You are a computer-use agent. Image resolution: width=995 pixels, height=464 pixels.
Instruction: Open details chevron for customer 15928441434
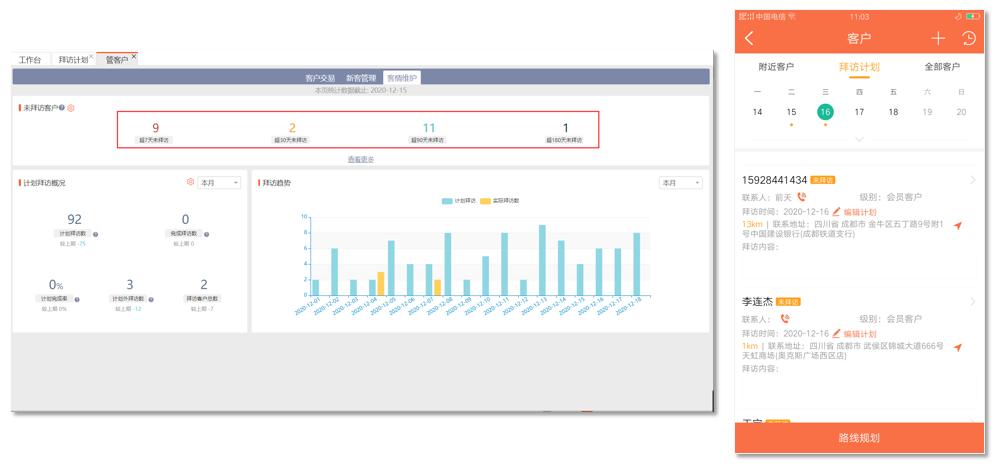[973, 180]
